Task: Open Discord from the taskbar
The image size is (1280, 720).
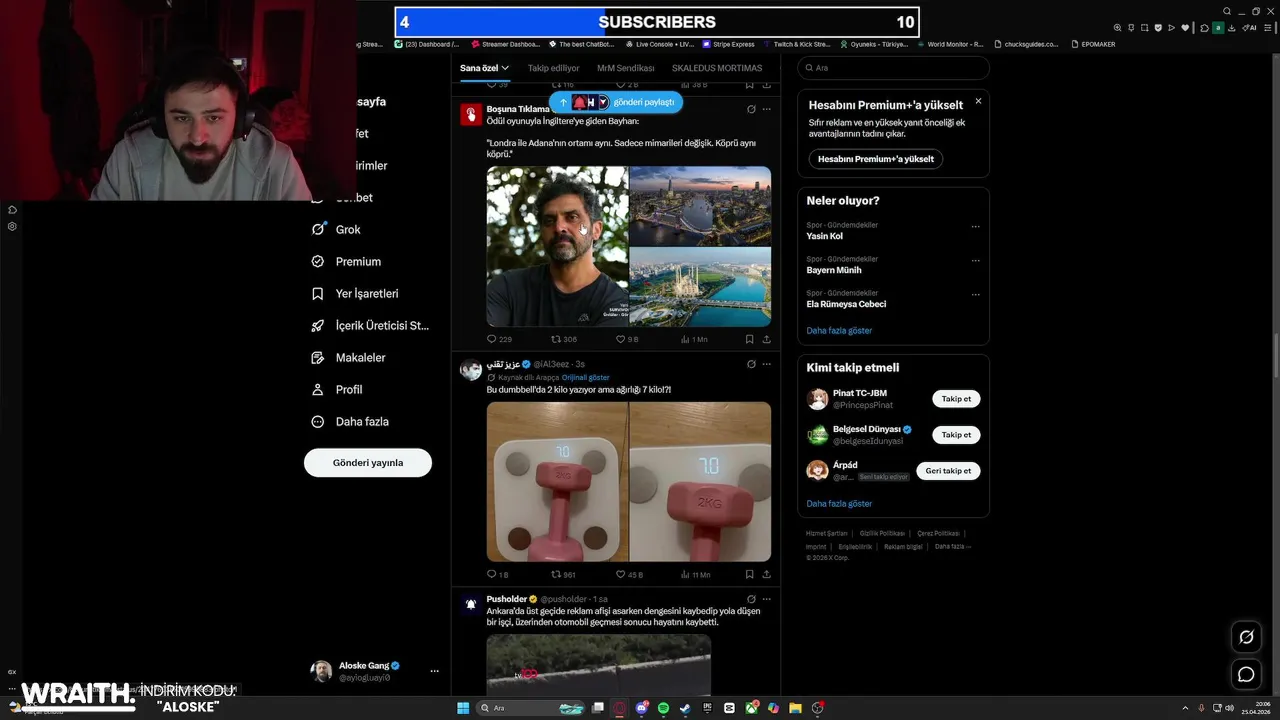Action: click(642, 708)
